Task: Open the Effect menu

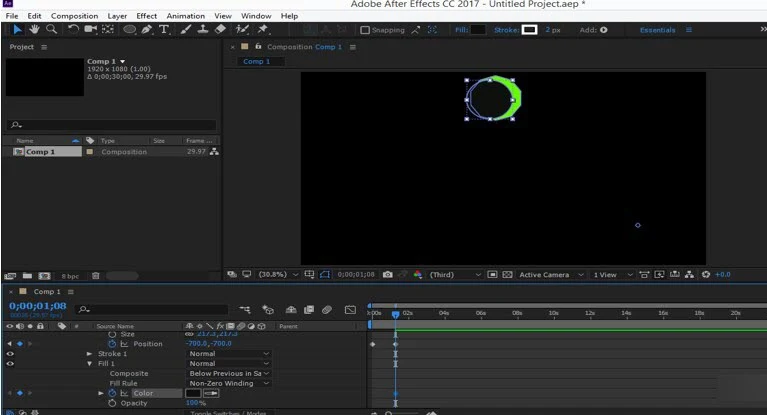Action: pos(147,16)
